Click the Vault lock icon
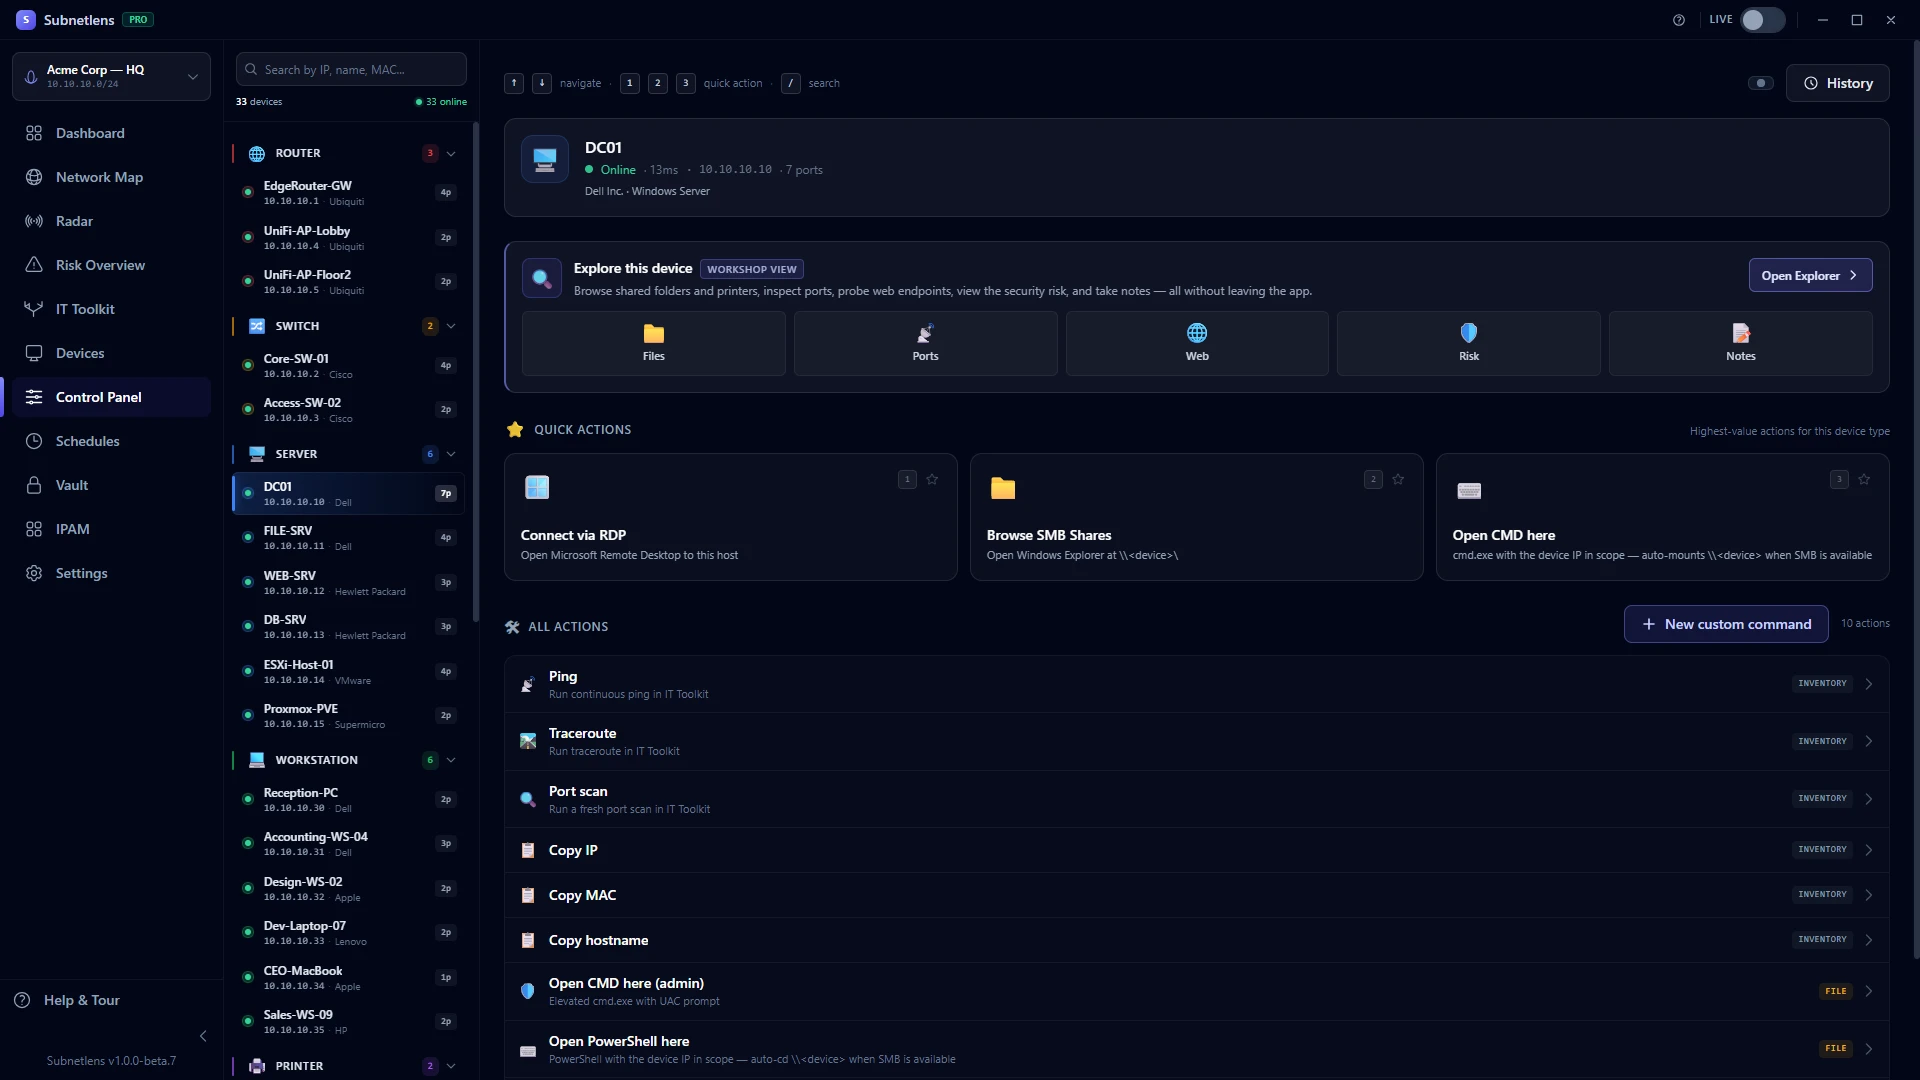Screen dimensions: 1920x1080 [34, 485]
